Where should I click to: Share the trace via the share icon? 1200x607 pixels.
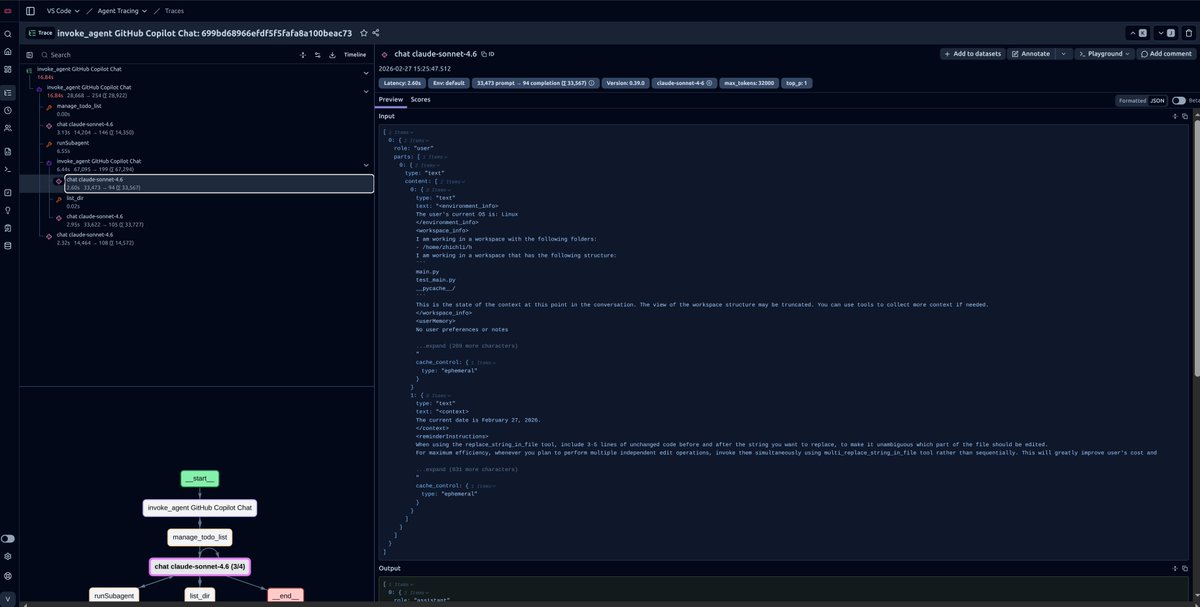(376, 33)
